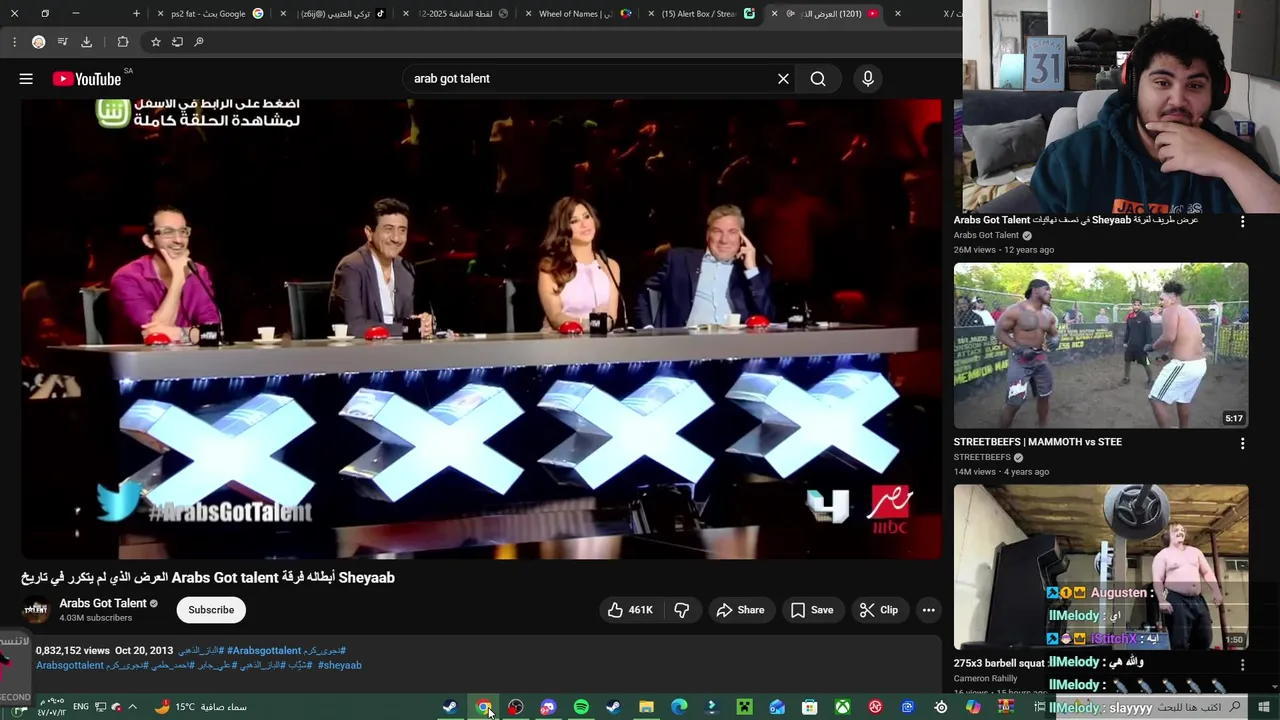Open options for Sheyaab recommended video
Screen dimensions: 1280x720
[x=1242, y=221]
